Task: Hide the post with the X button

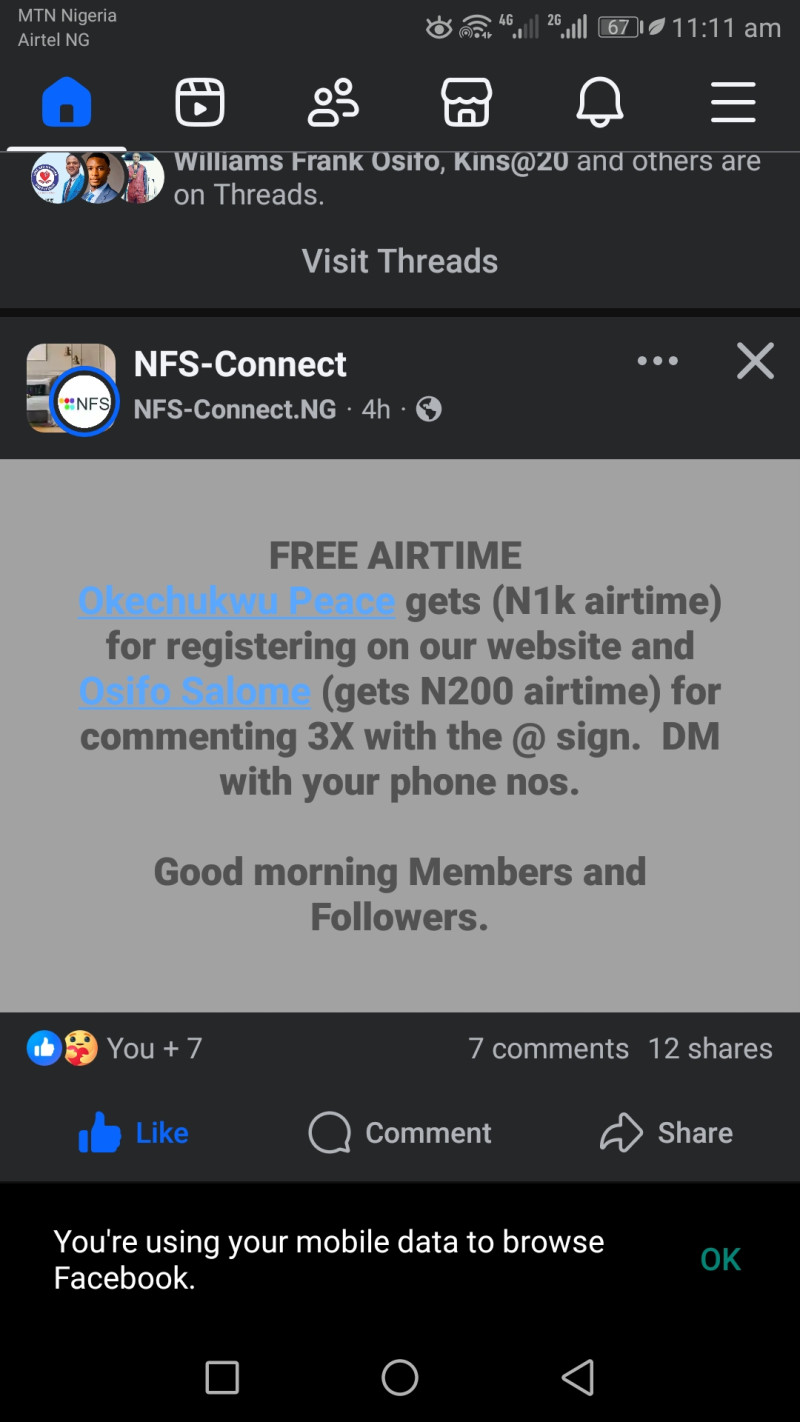Action: 755,361
